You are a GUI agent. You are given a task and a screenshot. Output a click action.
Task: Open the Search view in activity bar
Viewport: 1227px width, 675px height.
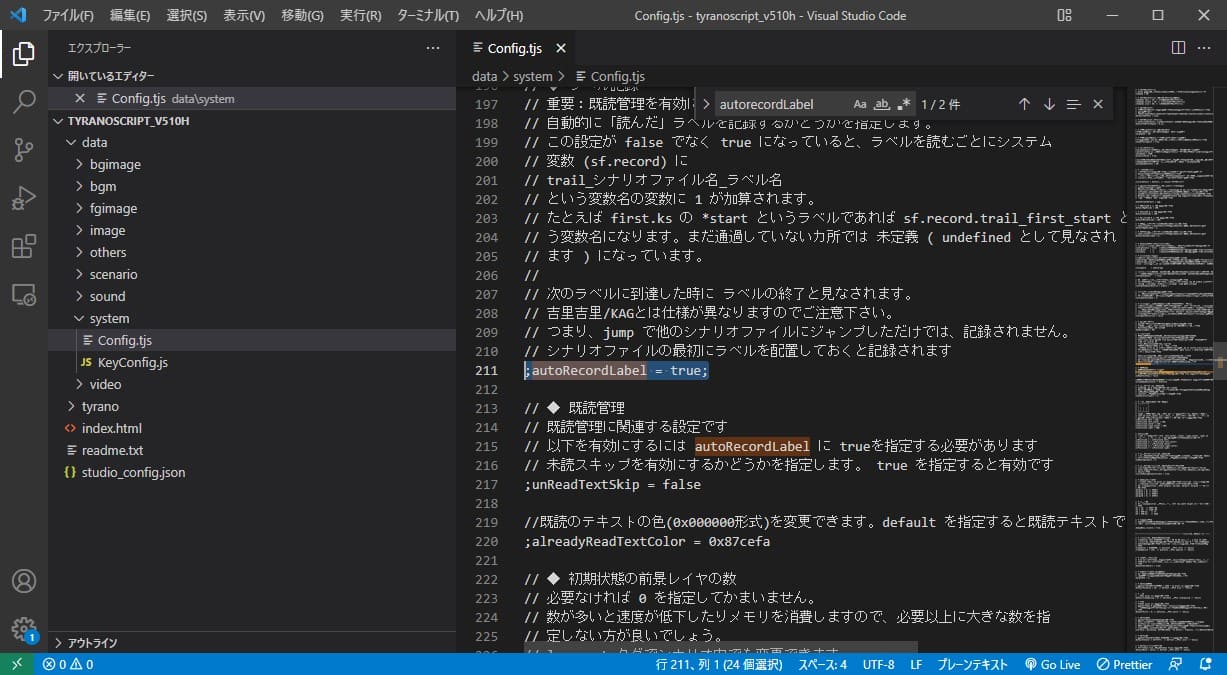[x=24, y=102]
